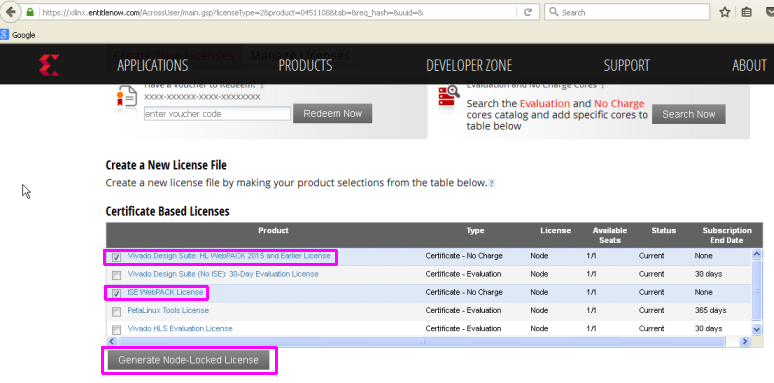Click the Product column header

click(x=273, y=230)
